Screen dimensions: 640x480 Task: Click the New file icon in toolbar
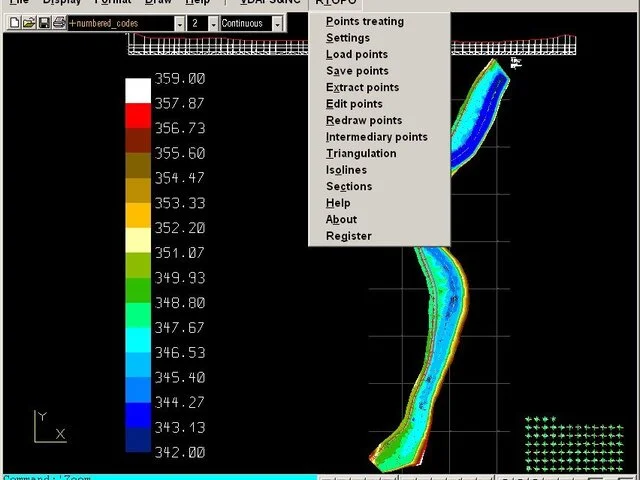pos(14,23)
